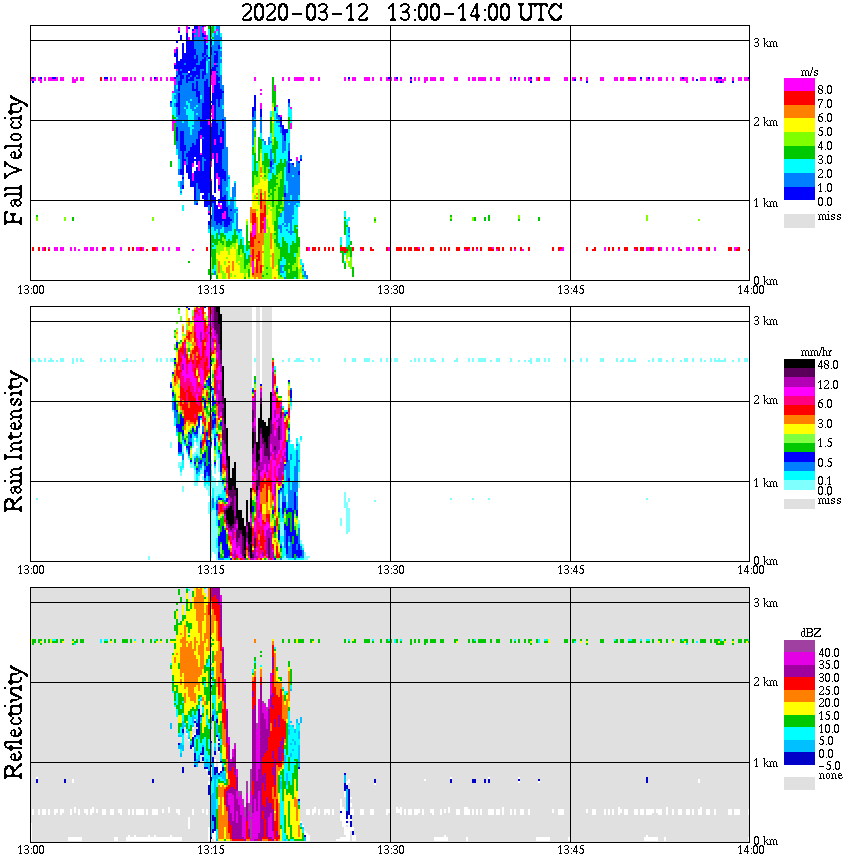Click the orange 6.0 m/s legend swatch
The width and height of the screenshot is (850, 868).
click(x=799, y=112)
